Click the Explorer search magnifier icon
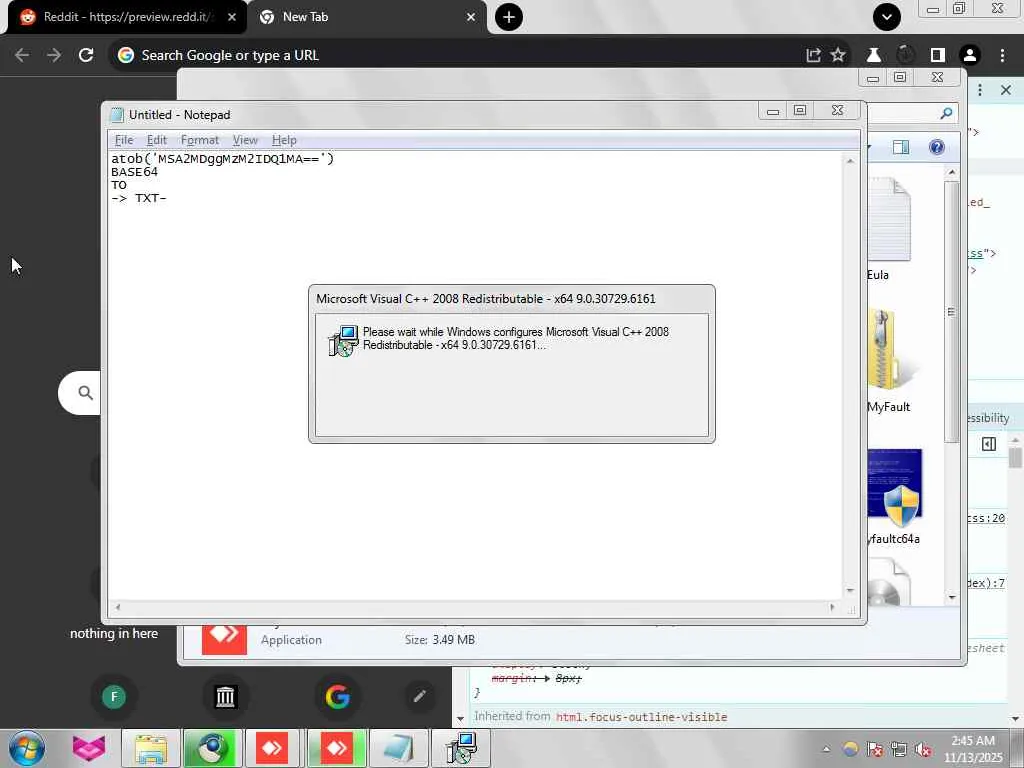Screen dimensions: 1024x768 946,114
